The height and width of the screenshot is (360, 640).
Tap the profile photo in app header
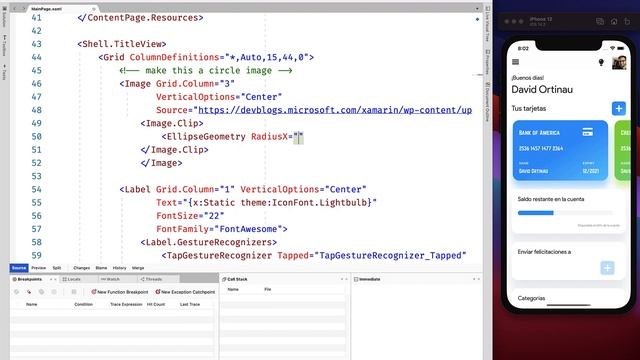[x=619, y=62]
